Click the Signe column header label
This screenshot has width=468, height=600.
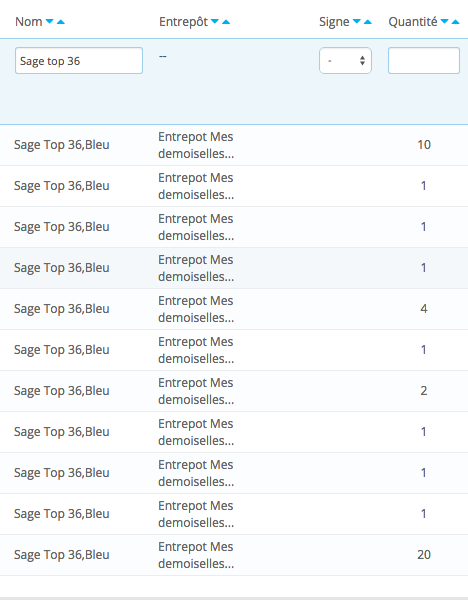tap(334, 22)
